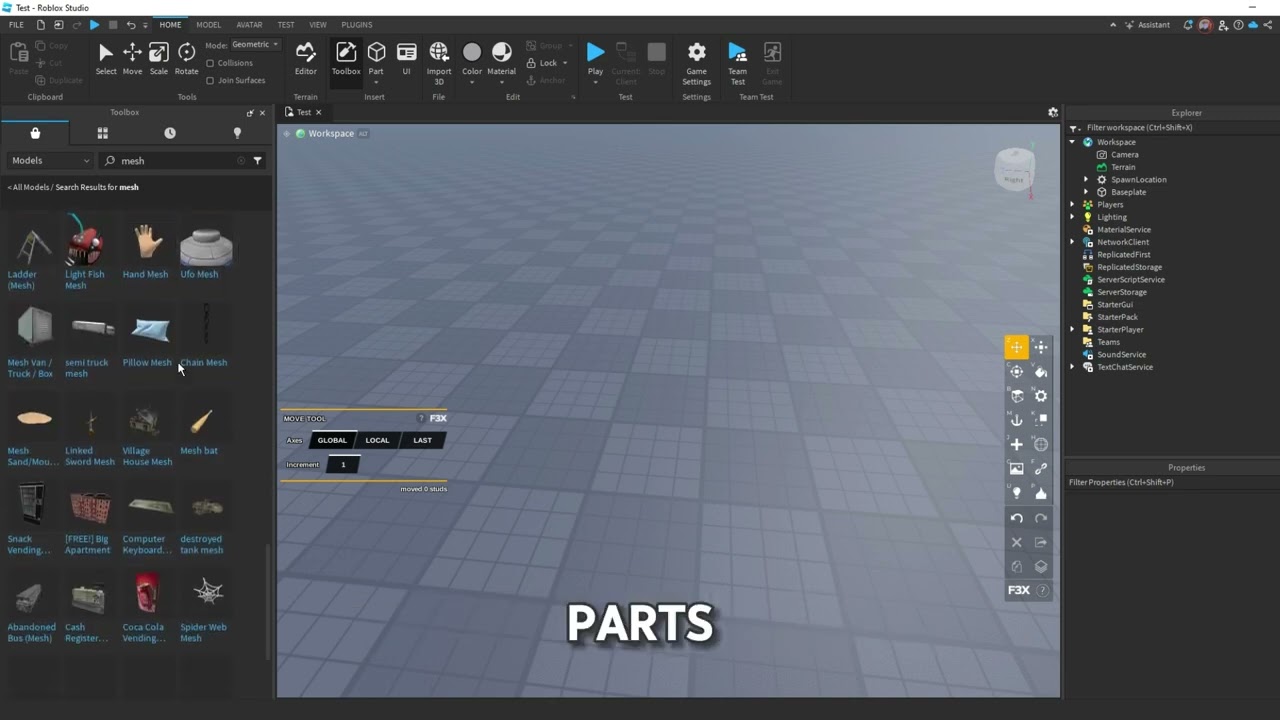Image resolution: width=1280 pixels, height=720 pixels.
Task: Open the Terrain Editor
Action: (x=306, y=59)
